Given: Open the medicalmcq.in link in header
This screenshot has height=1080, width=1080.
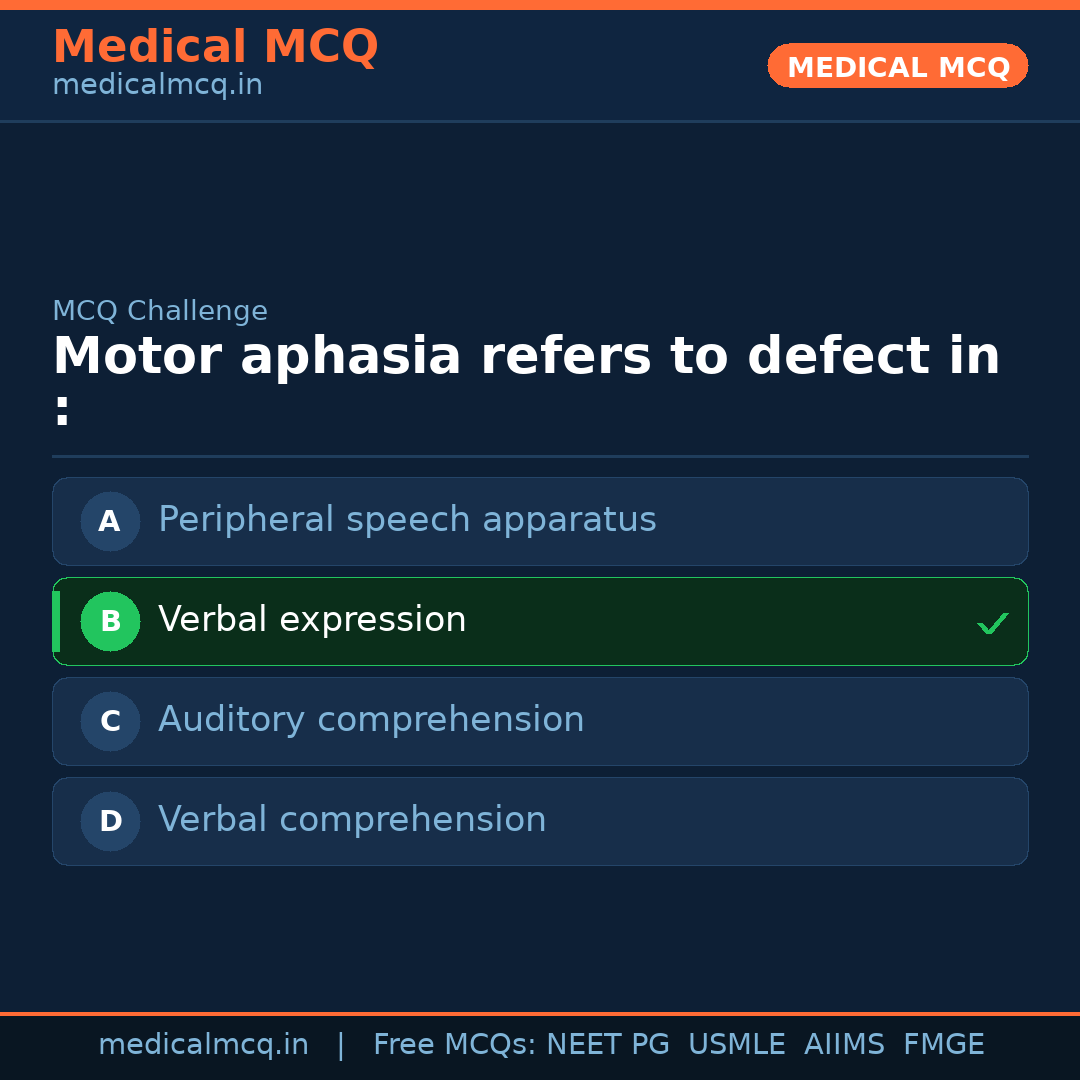Looking at the screenshot, I should click(x=157, y=85).
